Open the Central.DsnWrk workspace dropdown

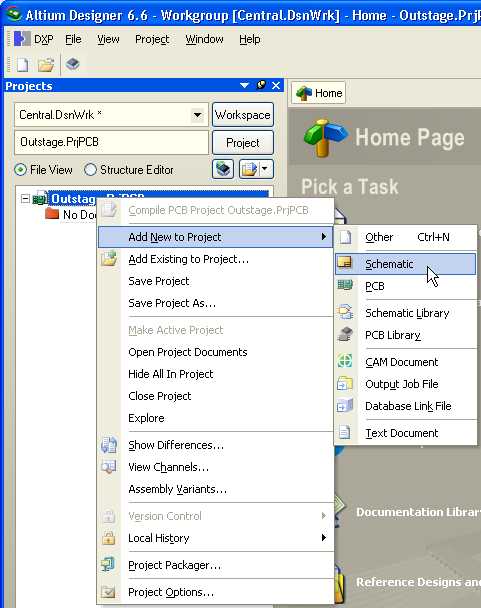pos(197,115)
